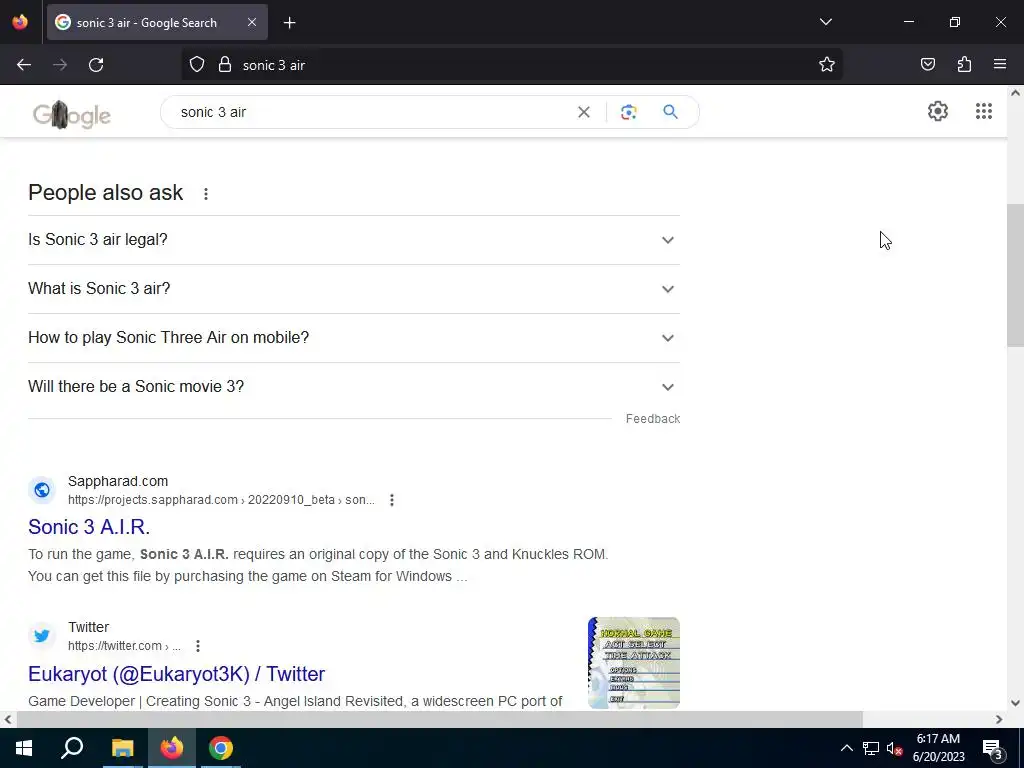This screenshot has height=768, width=1024.
Task: Click the scroll down arrow of the page
Action: [x=1015, y=703]
